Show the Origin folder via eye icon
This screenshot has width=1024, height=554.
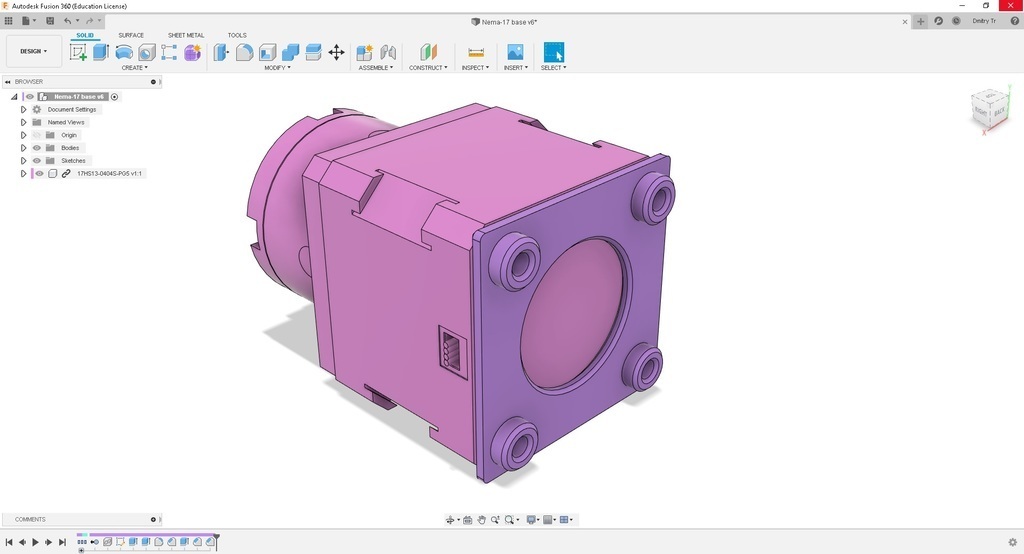37,135
